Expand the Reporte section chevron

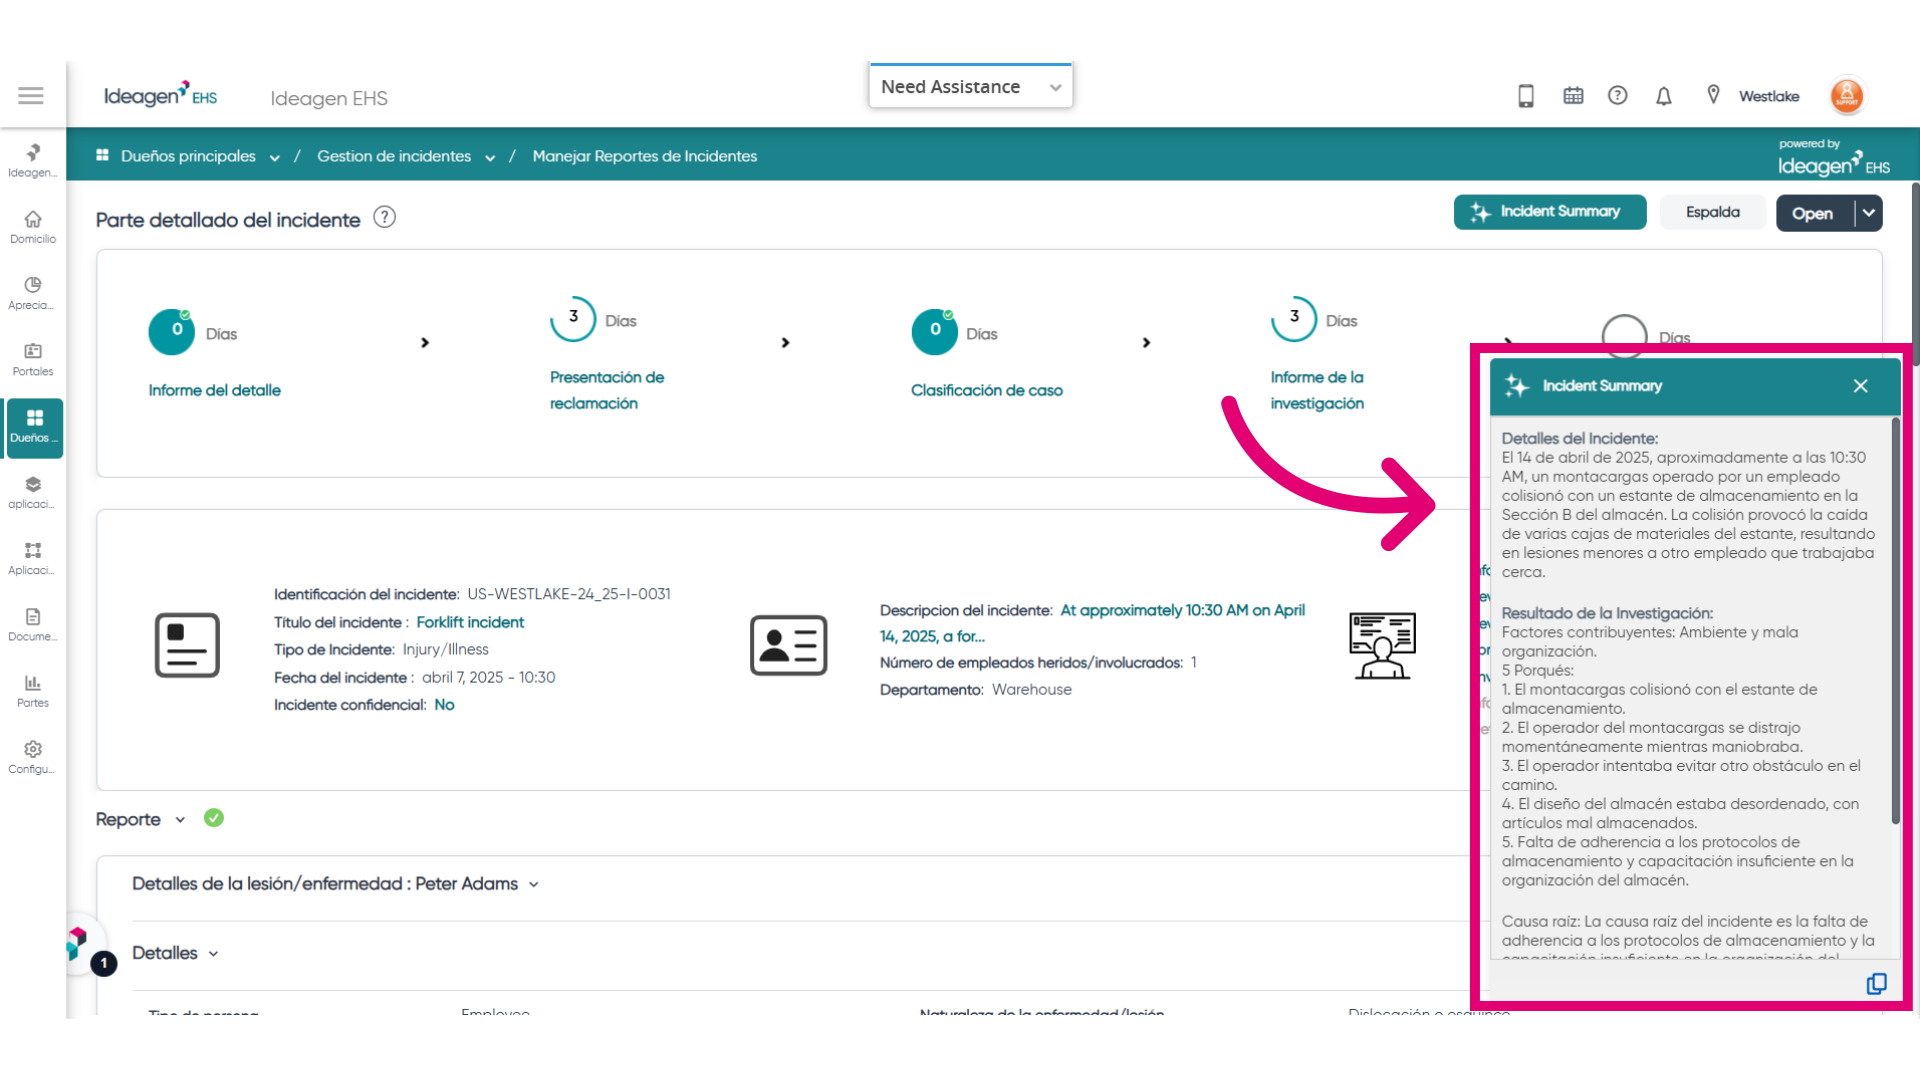[x=180, y=820]
